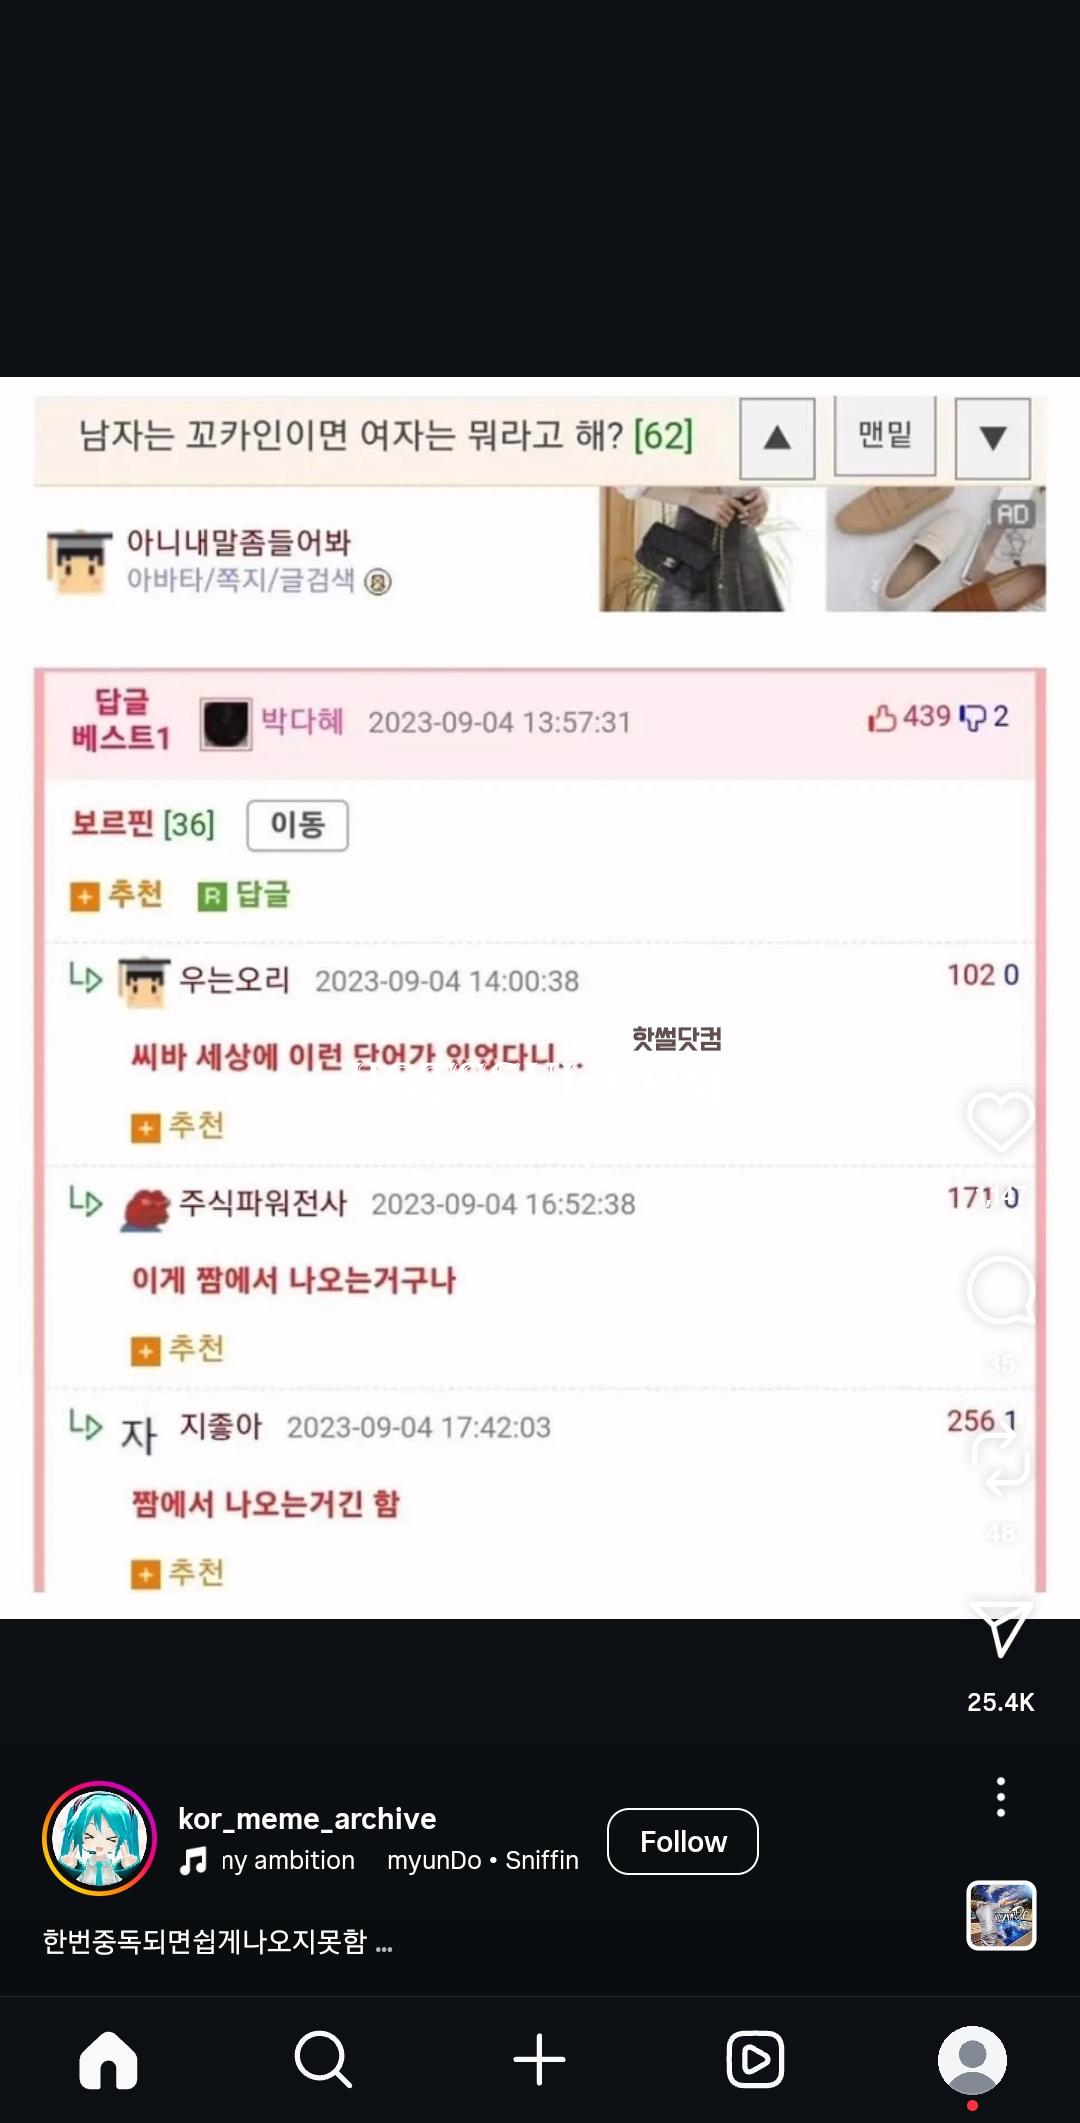Share the reel via the paper plane icon
The height and width of the screenshot is (2123, 1080).
click(1001, 1627)
